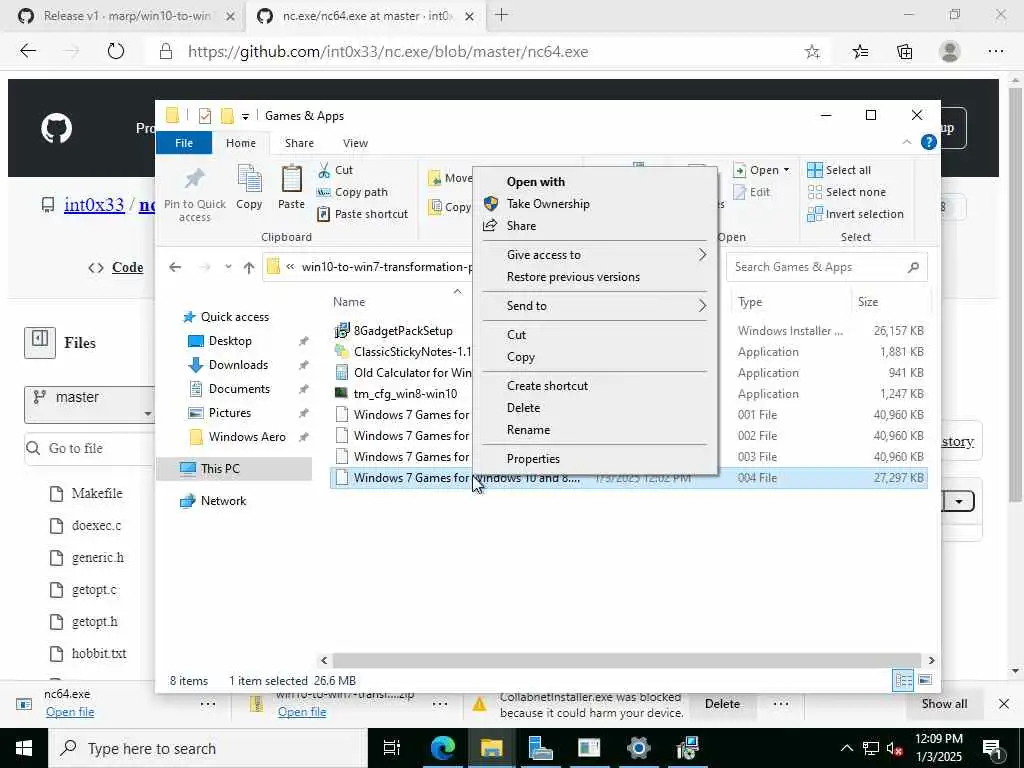Click Explorer help question mark icon

pos(928,142)
